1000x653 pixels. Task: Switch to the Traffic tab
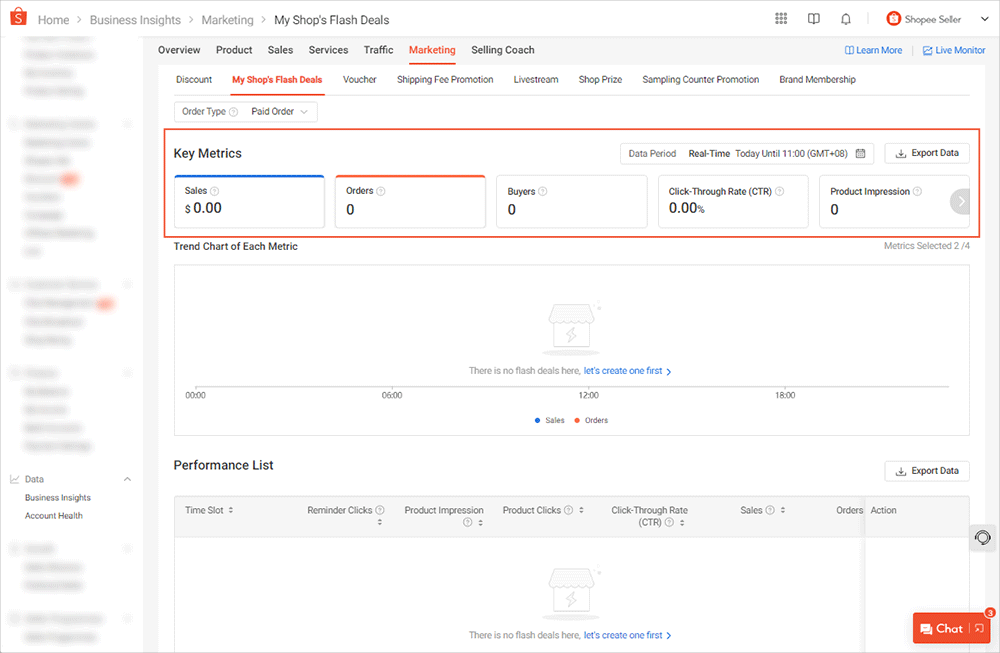[x=379, y=50]
